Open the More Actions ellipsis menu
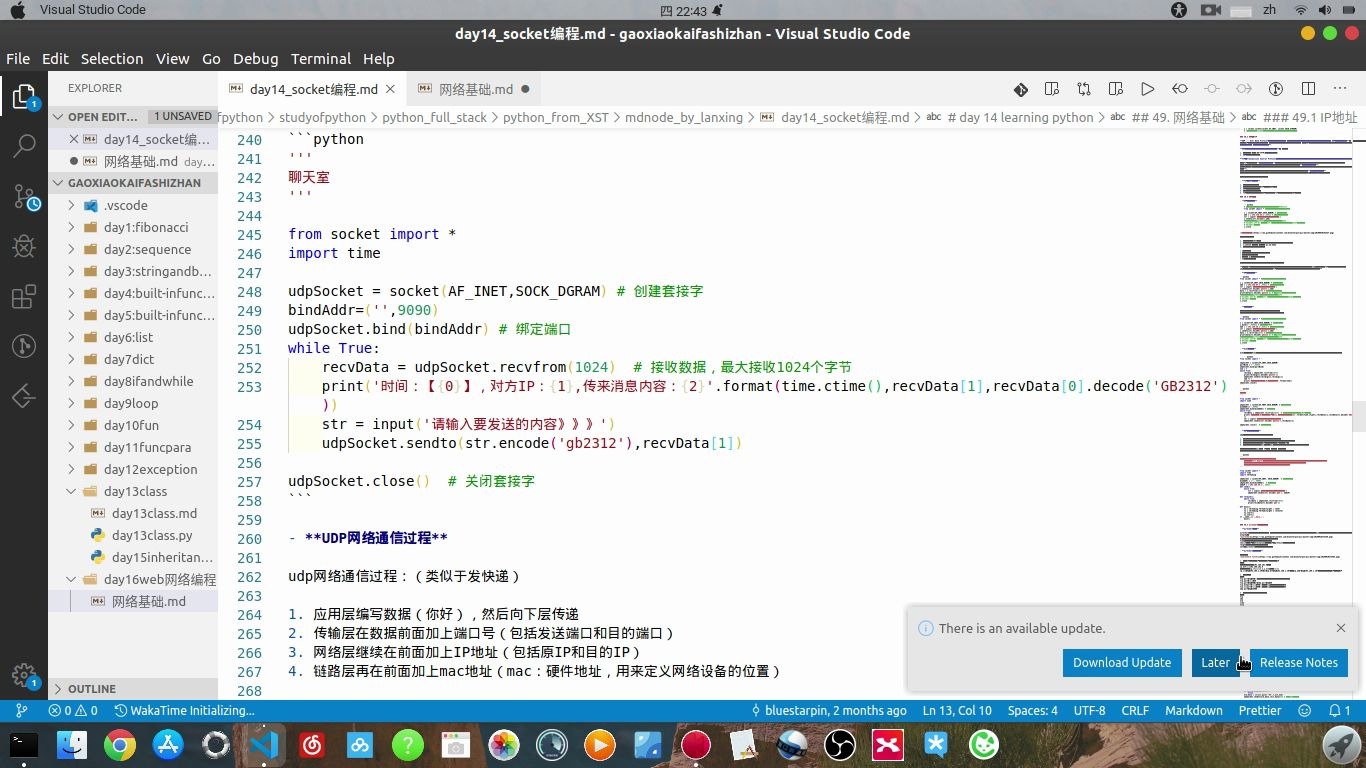Screen dimensions: 1366x768 click(1340, 89)
